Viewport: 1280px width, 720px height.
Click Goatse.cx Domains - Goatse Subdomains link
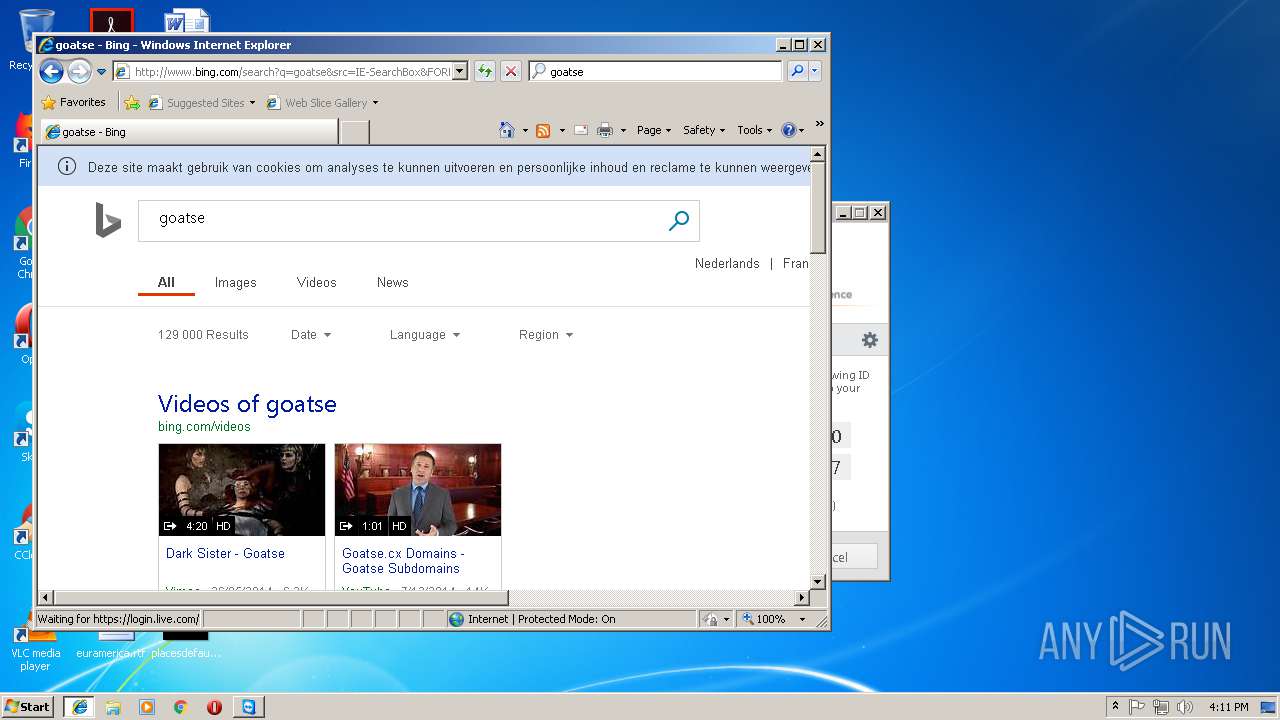[403, 561]
